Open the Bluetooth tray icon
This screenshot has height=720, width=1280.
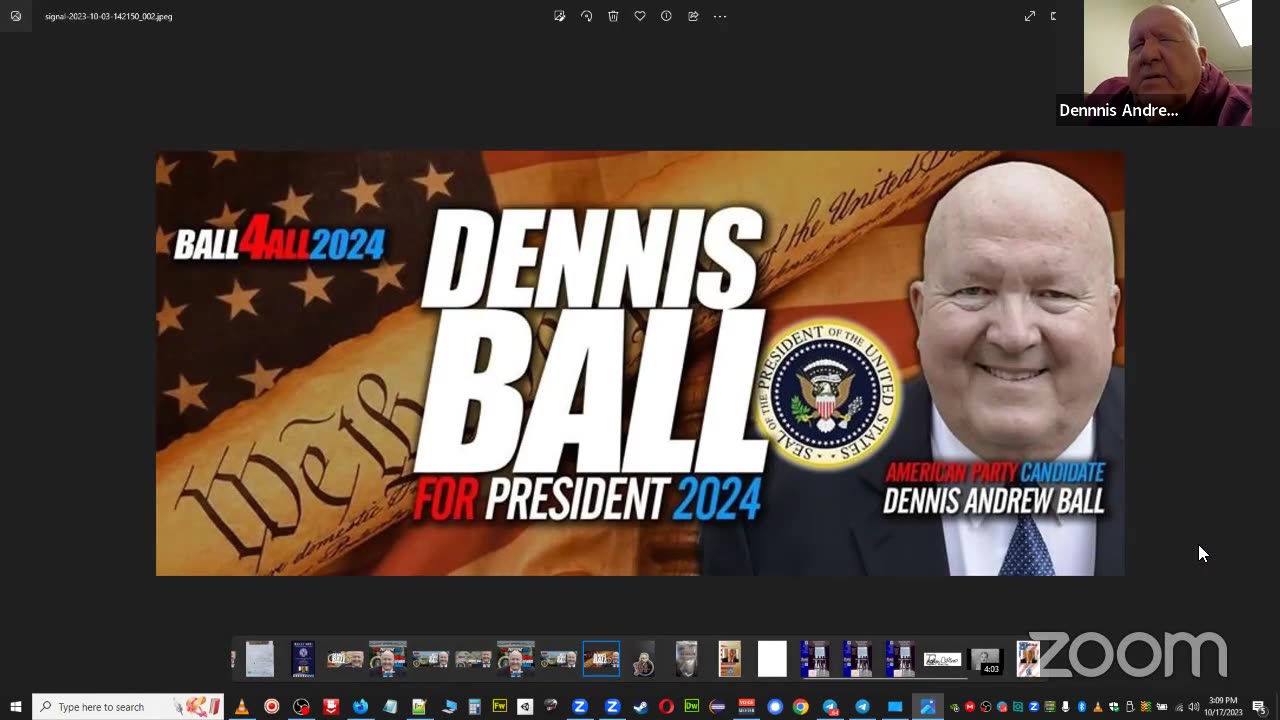[1082, 707]
